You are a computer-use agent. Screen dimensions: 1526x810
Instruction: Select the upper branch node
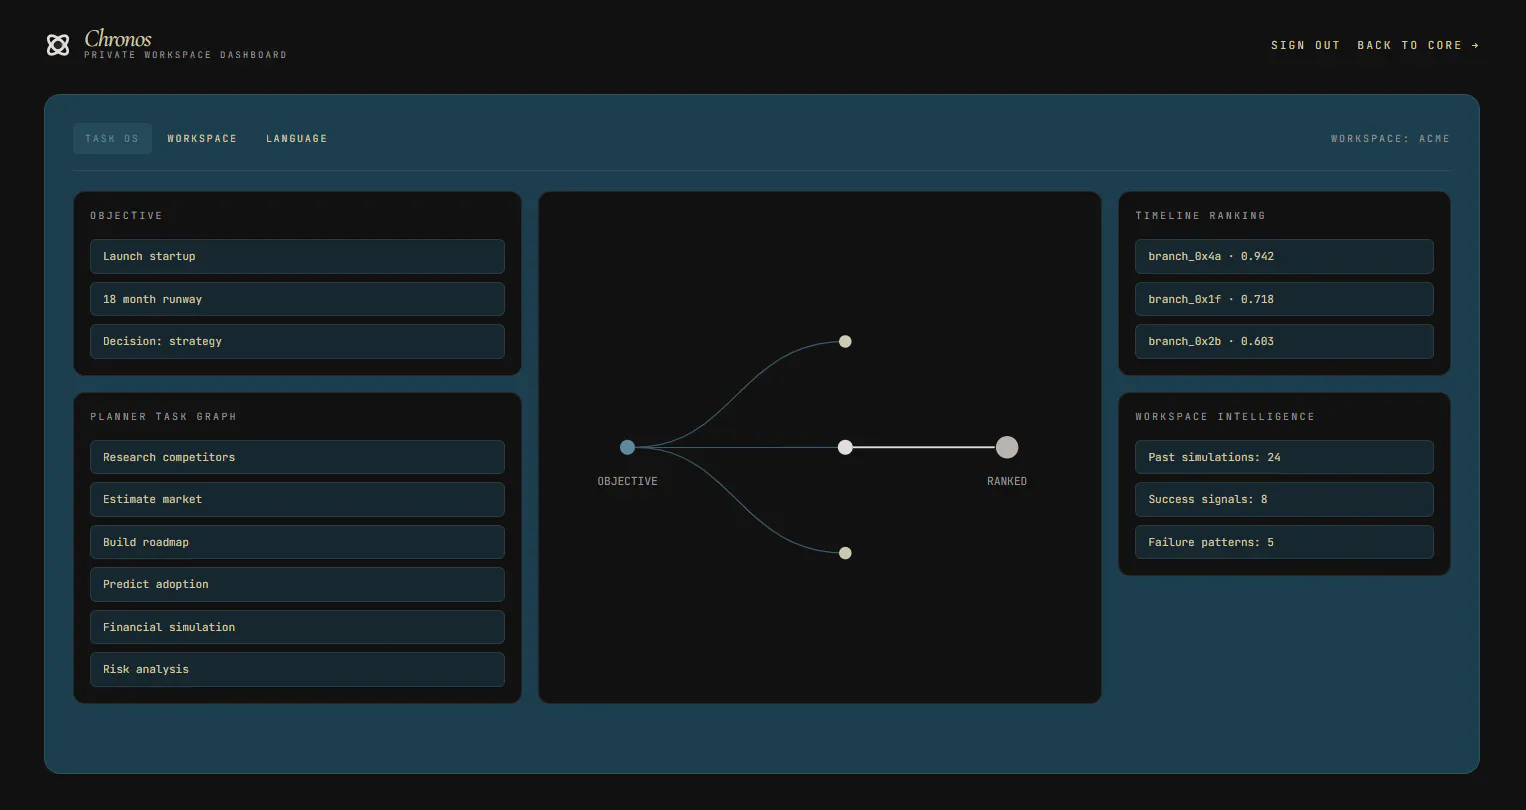(845, 341)
